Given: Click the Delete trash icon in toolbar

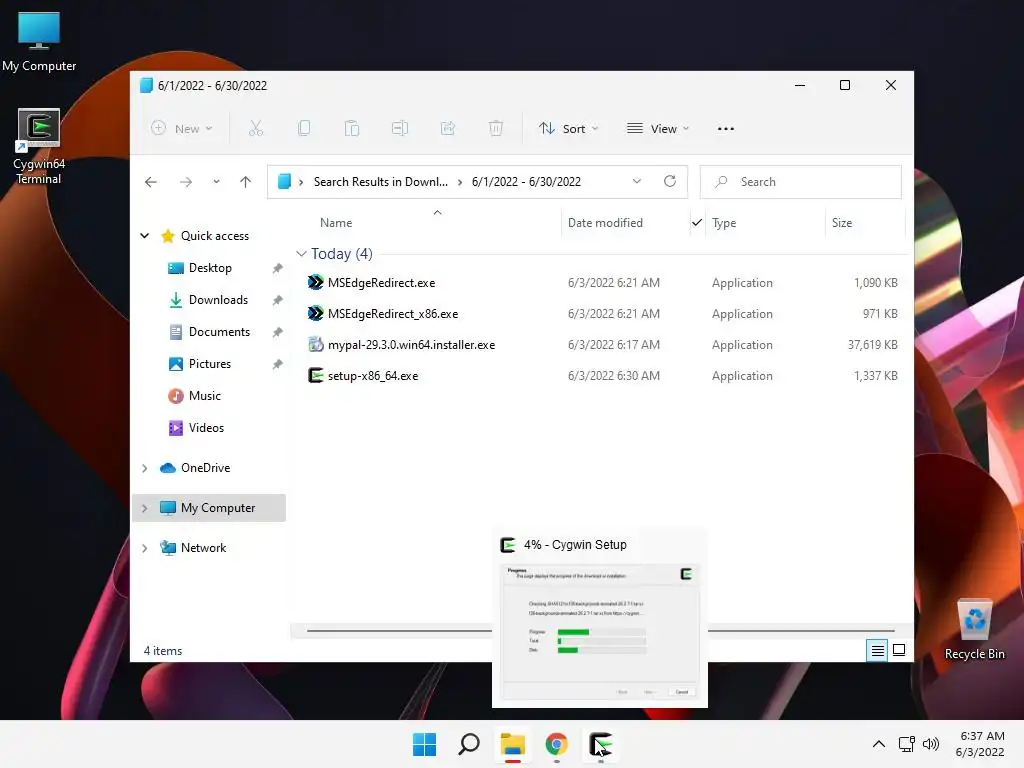Looking at the screenshot, I should coord(496,129).
